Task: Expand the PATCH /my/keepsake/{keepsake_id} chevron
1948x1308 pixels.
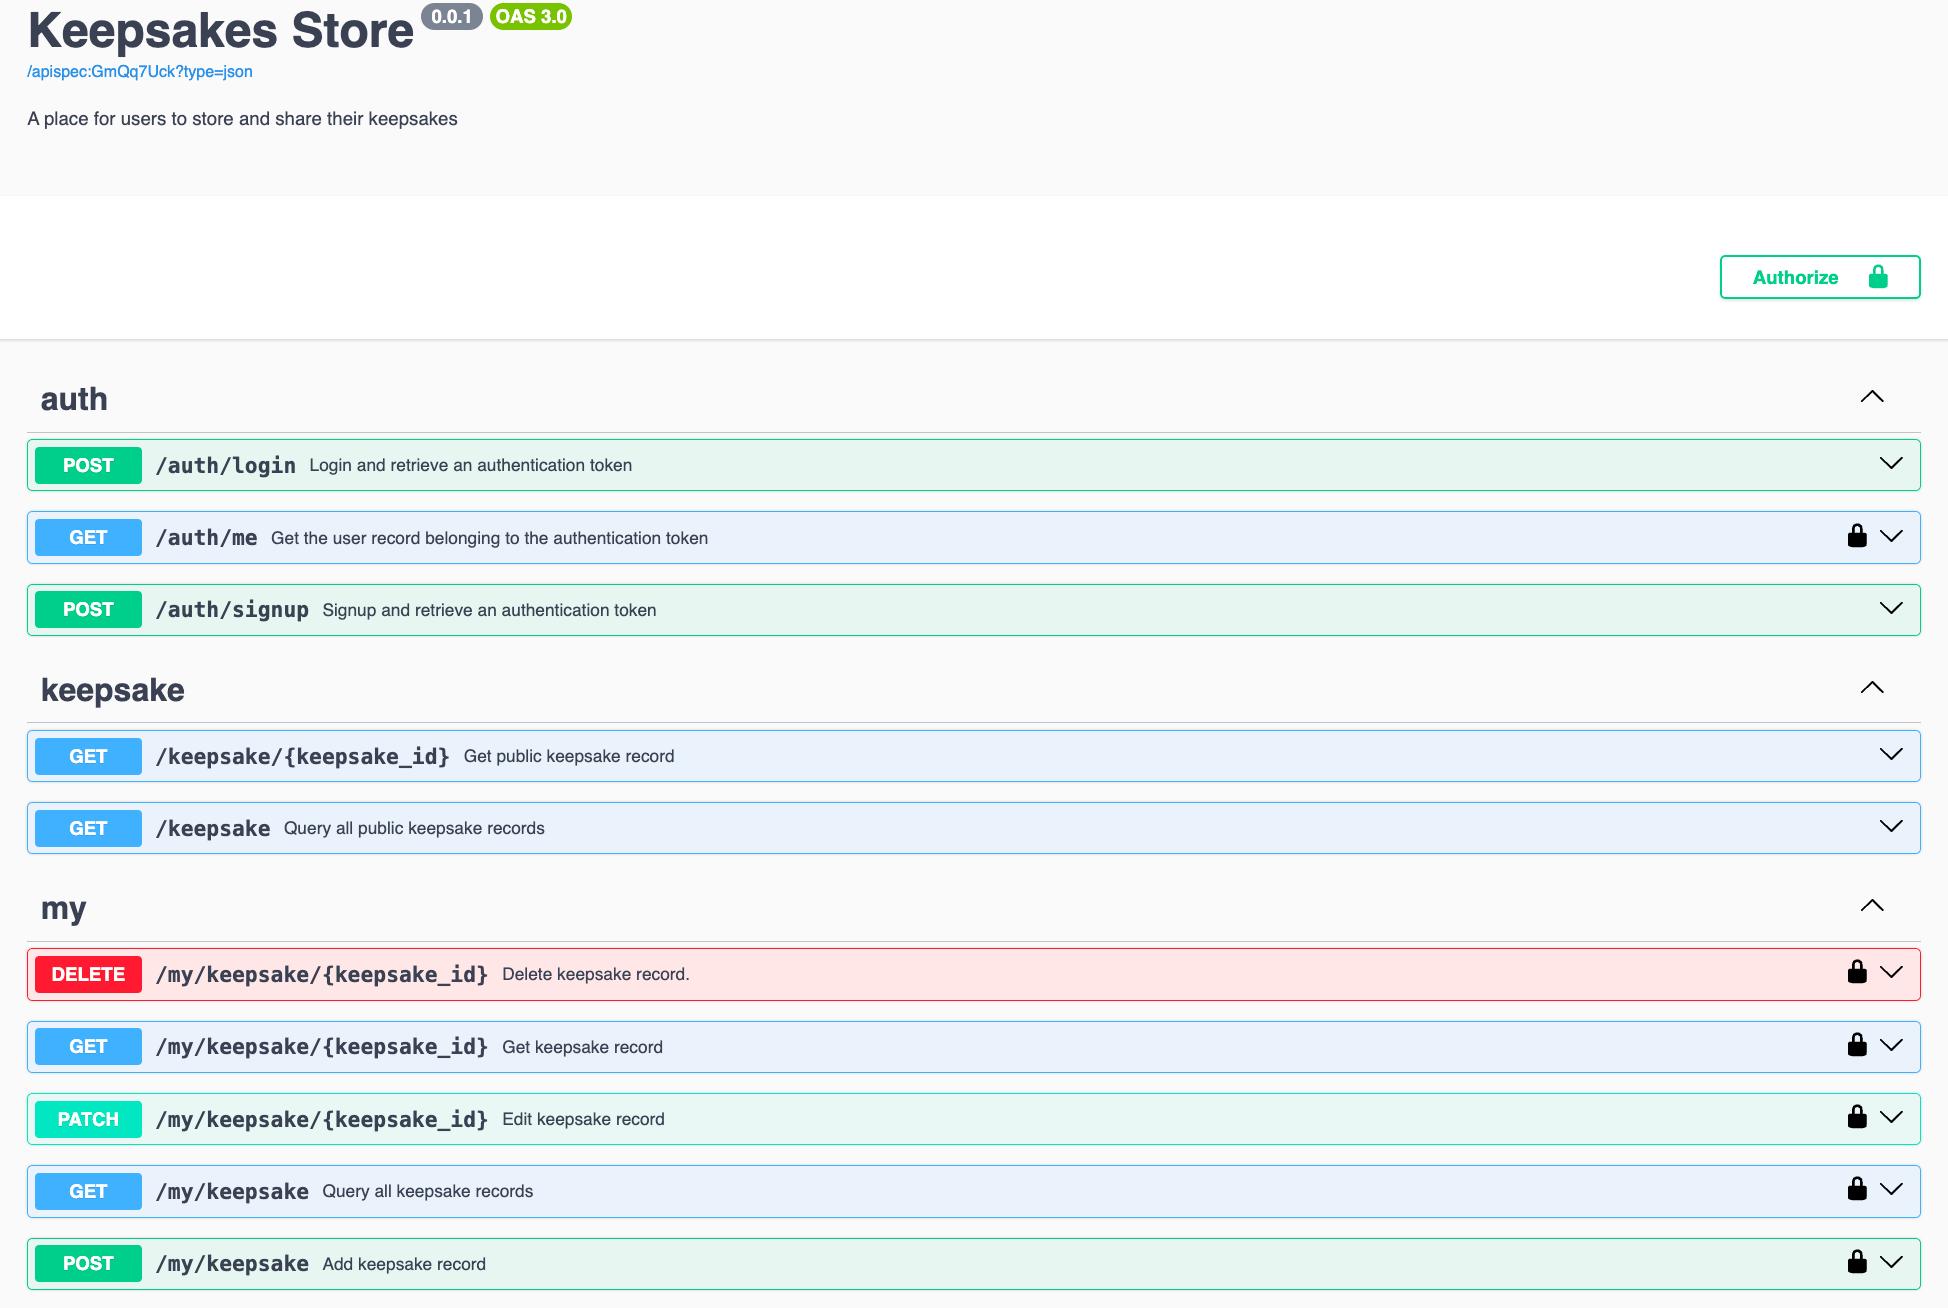Action: click(x=1891, y=1118)
